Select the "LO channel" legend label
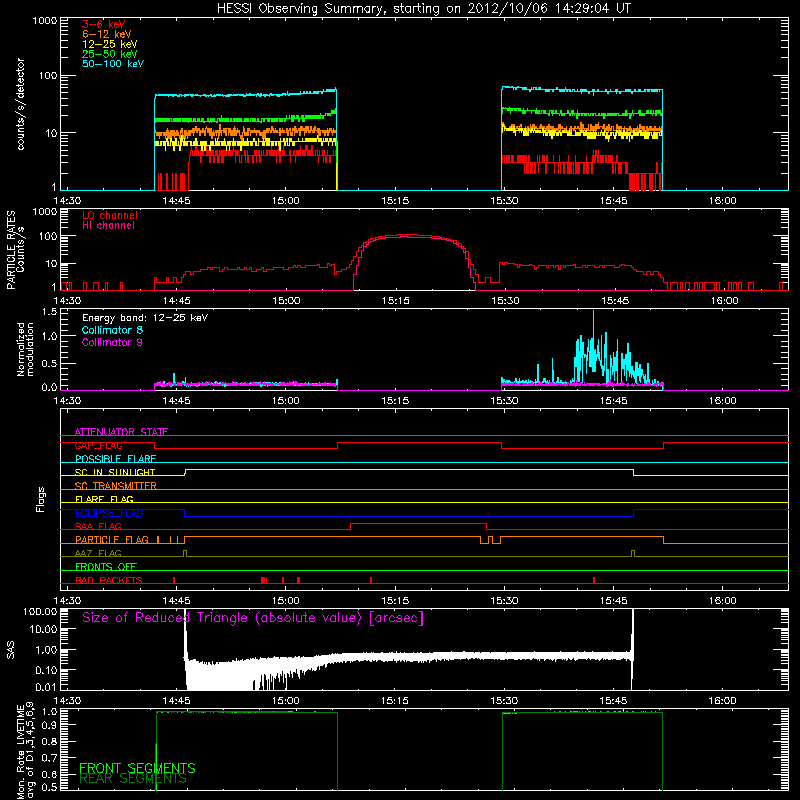This screenshot has width=800, height=800. (x=110, y=216)
